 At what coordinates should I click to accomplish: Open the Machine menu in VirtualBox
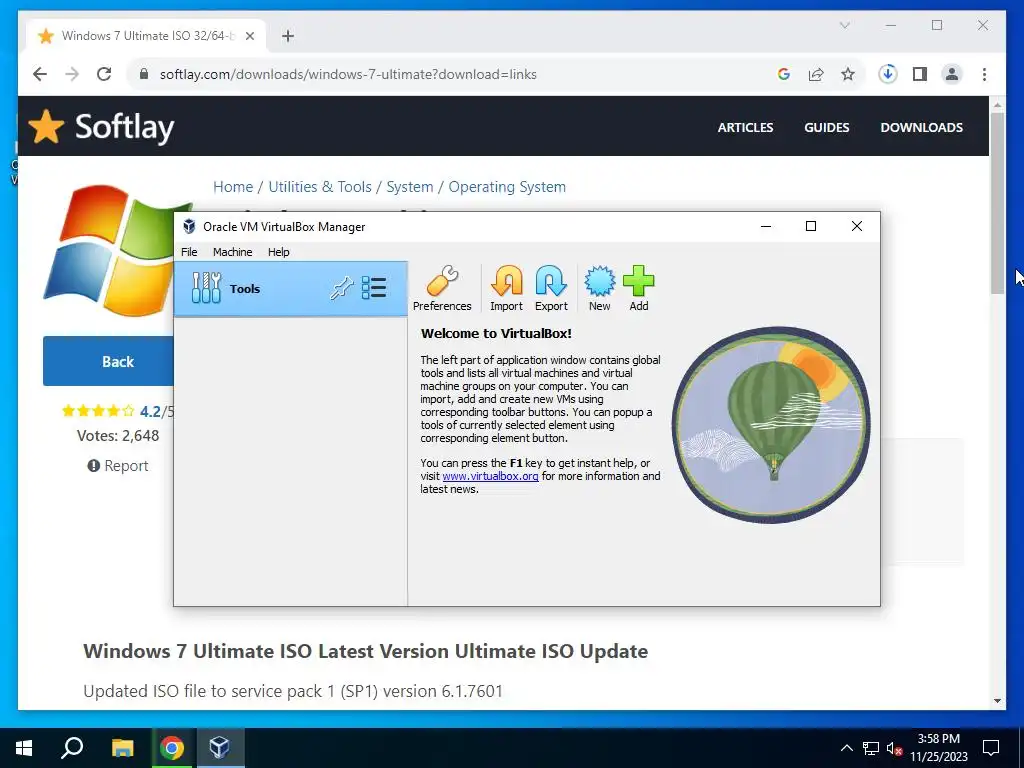(x=232, y=252)
